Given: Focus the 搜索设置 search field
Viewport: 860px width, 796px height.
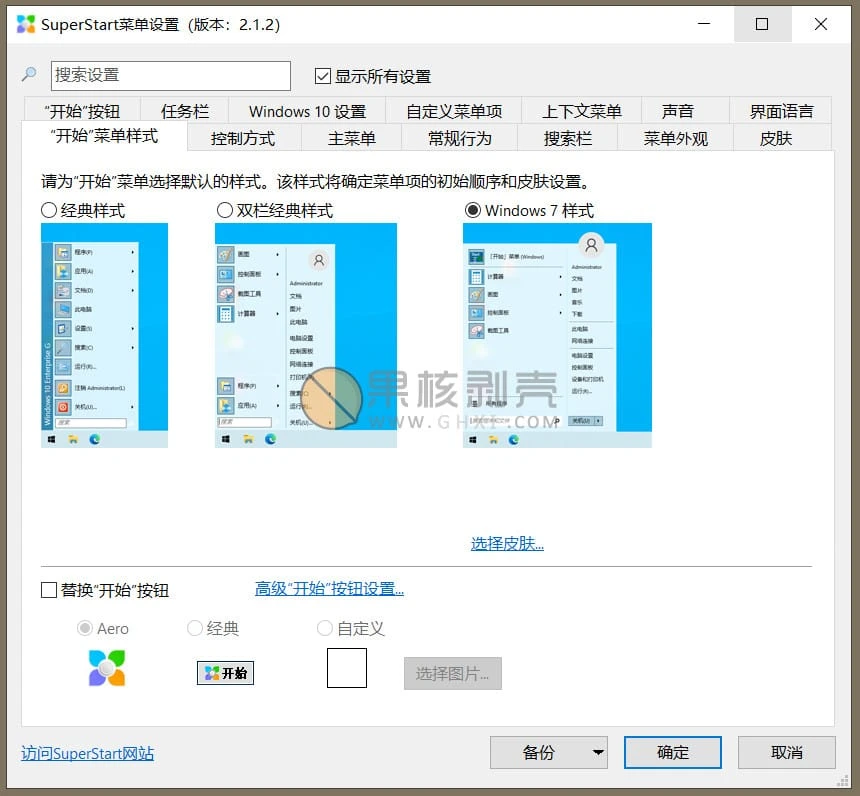Looking at the screenshot, I should coord(171,76).
